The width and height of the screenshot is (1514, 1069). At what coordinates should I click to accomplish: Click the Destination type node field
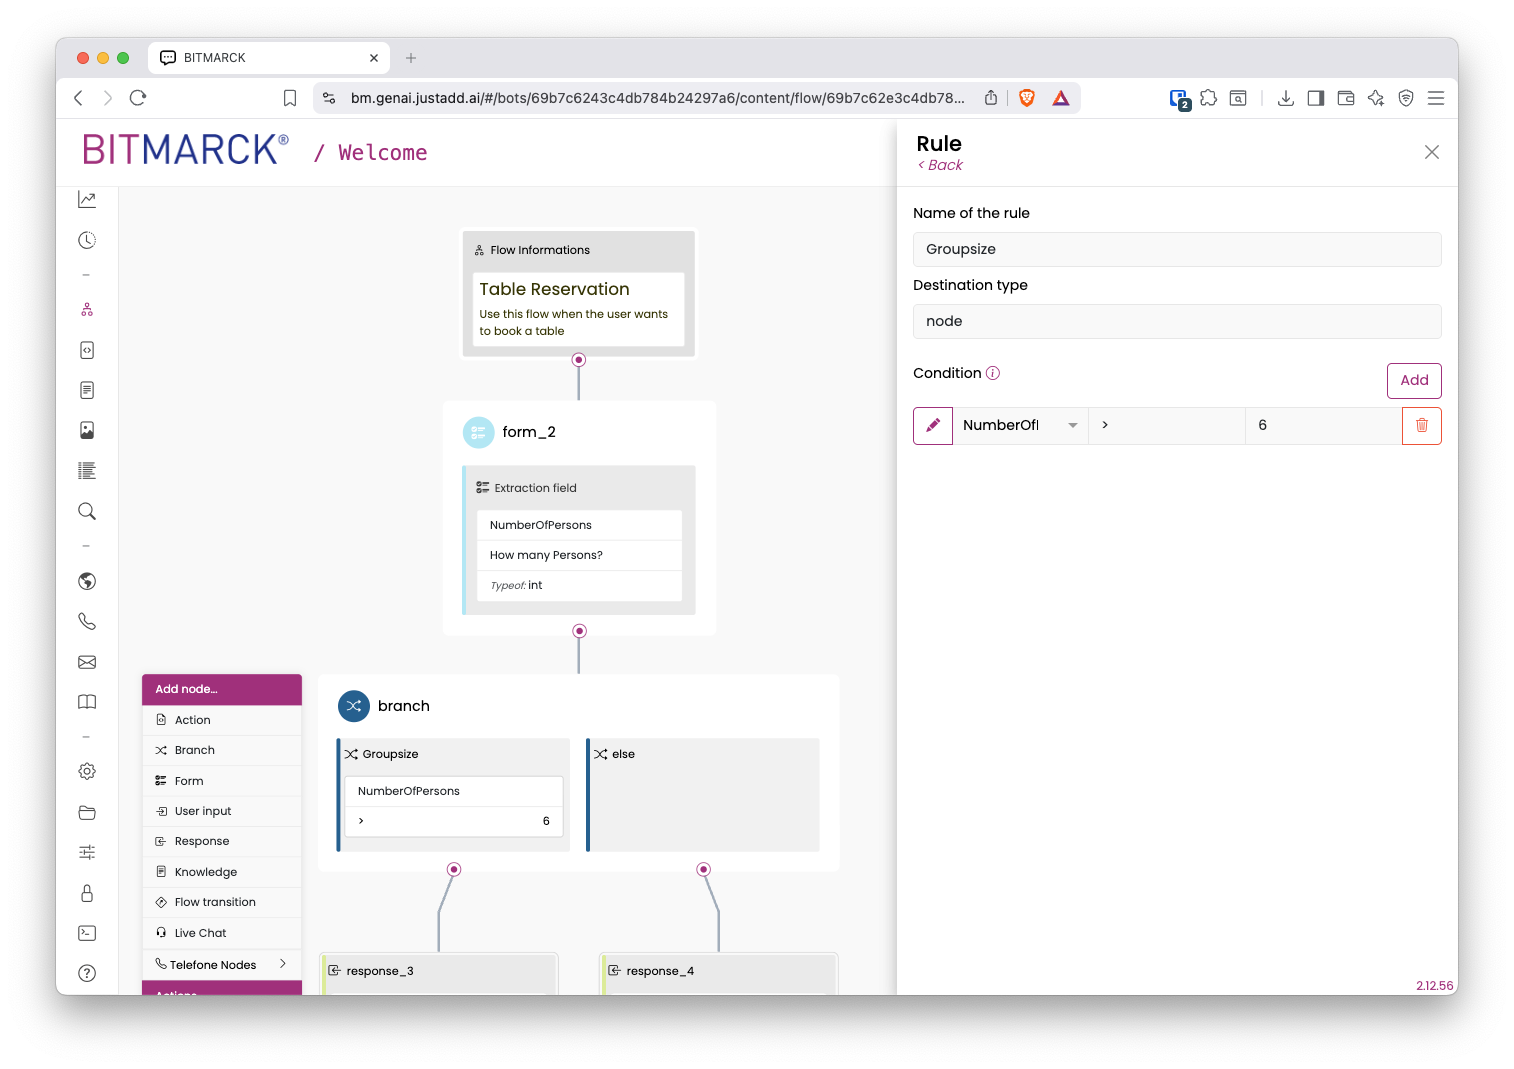(x=1177, y=321)
